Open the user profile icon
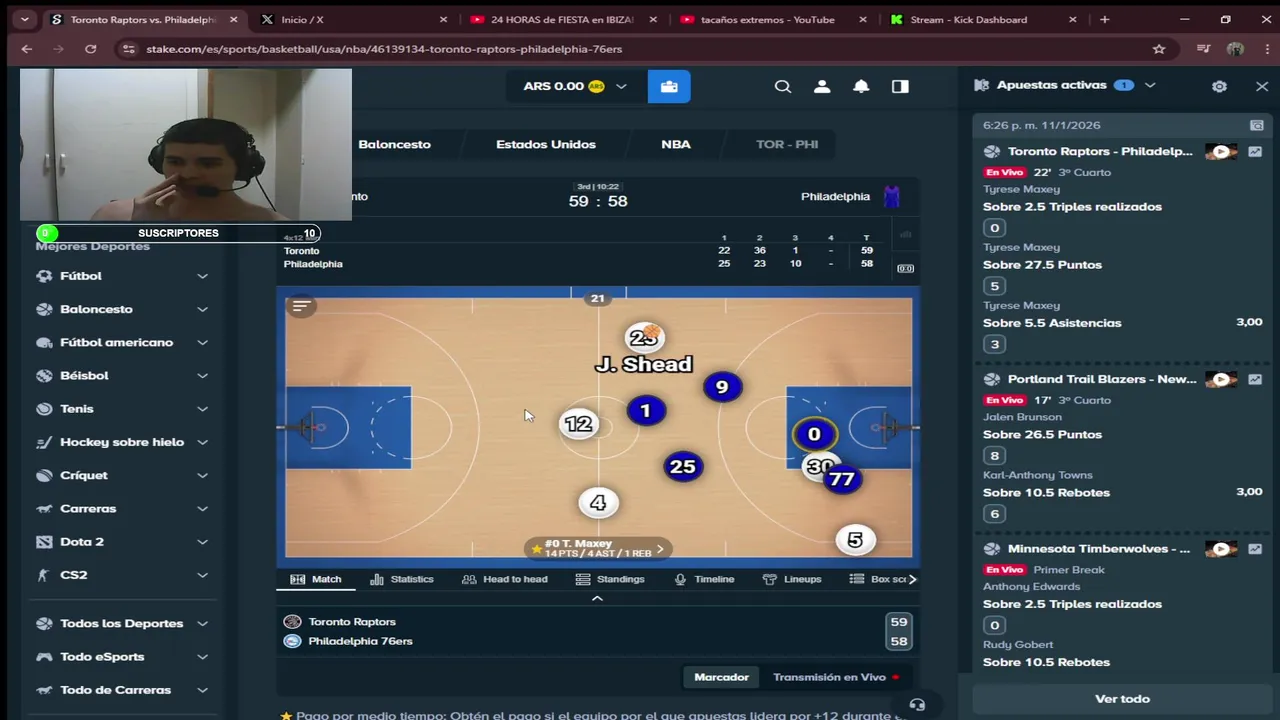Screen dimensions: 1280x720 pyautogui.click(x=822, y=86)
